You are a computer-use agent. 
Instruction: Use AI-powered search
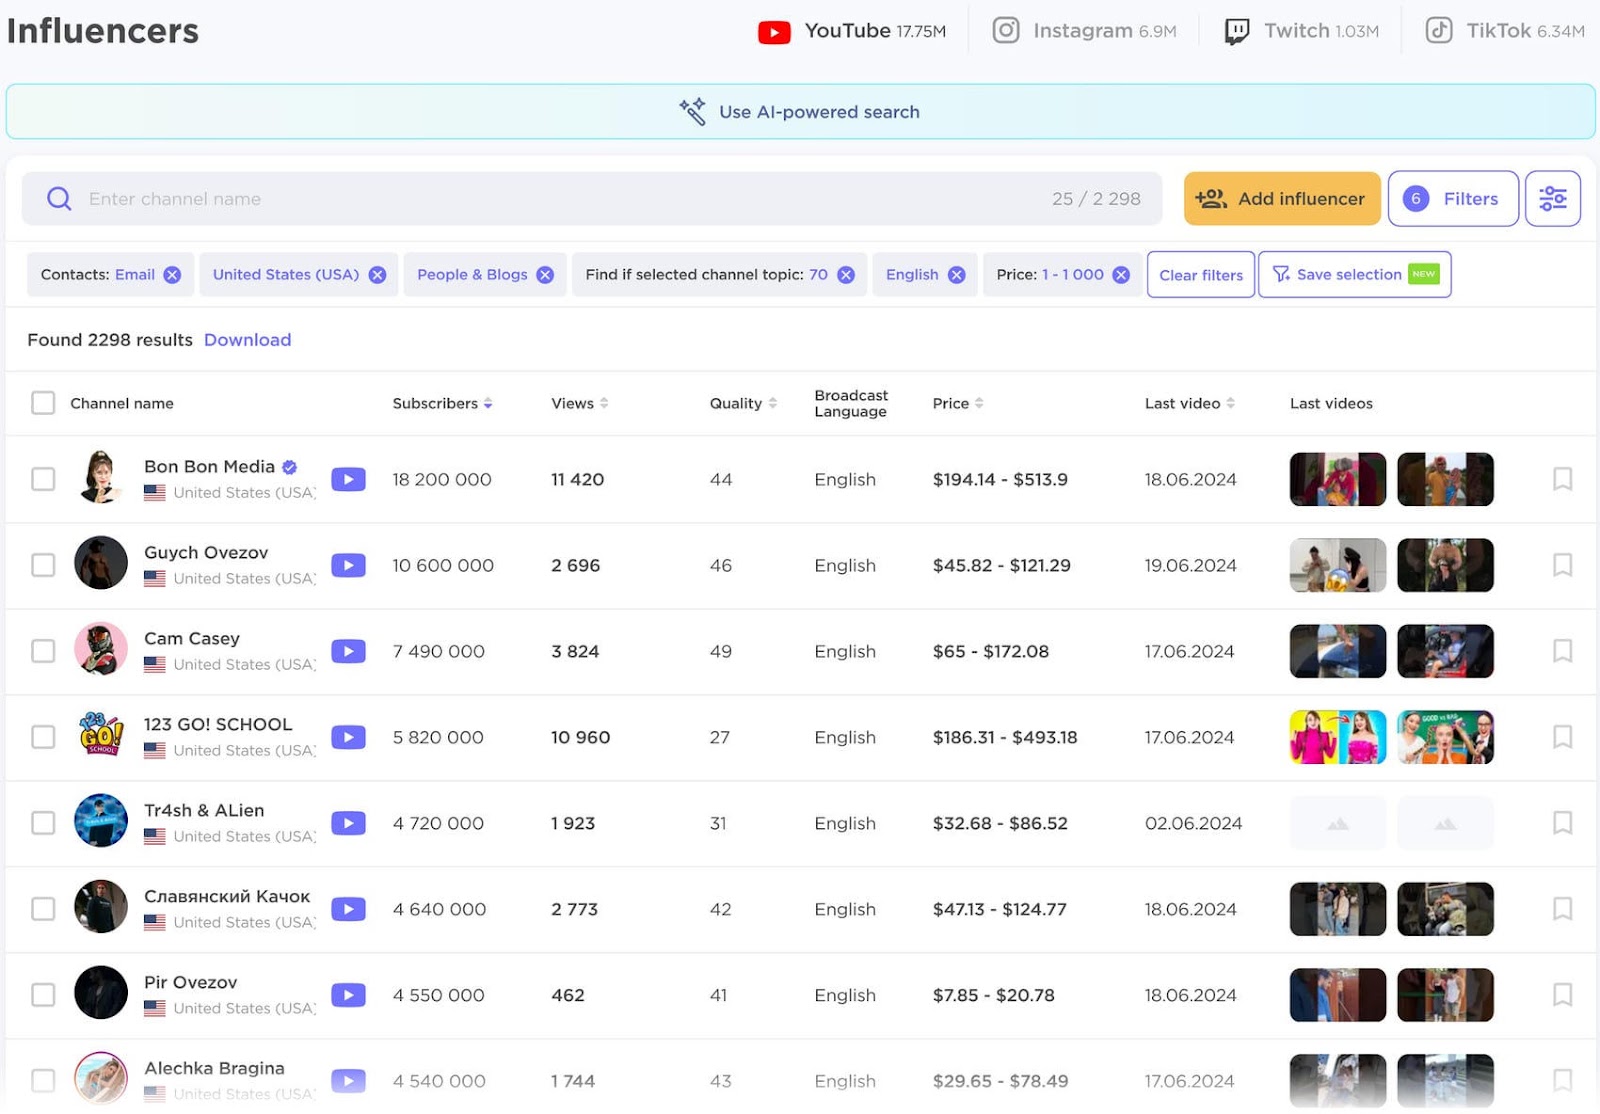pyautogui.click(x=819, y=111)
